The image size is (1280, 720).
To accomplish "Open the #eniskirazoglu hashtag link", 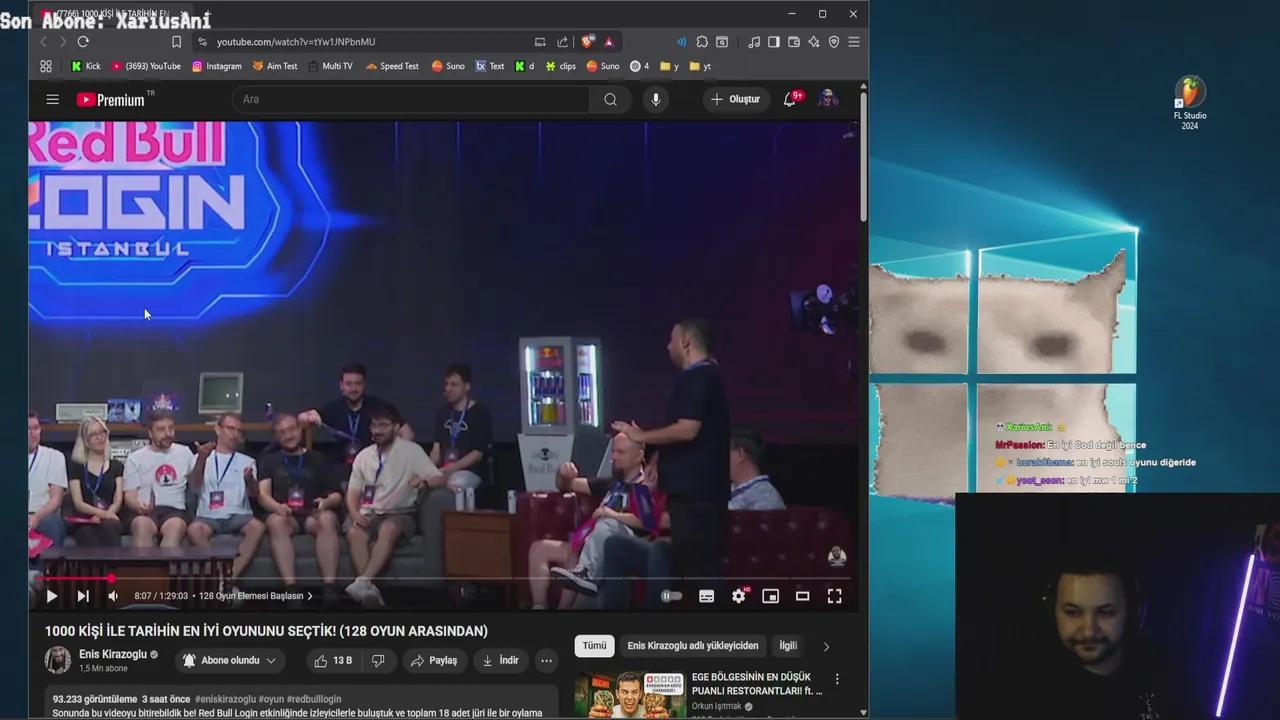I will 225,699.
